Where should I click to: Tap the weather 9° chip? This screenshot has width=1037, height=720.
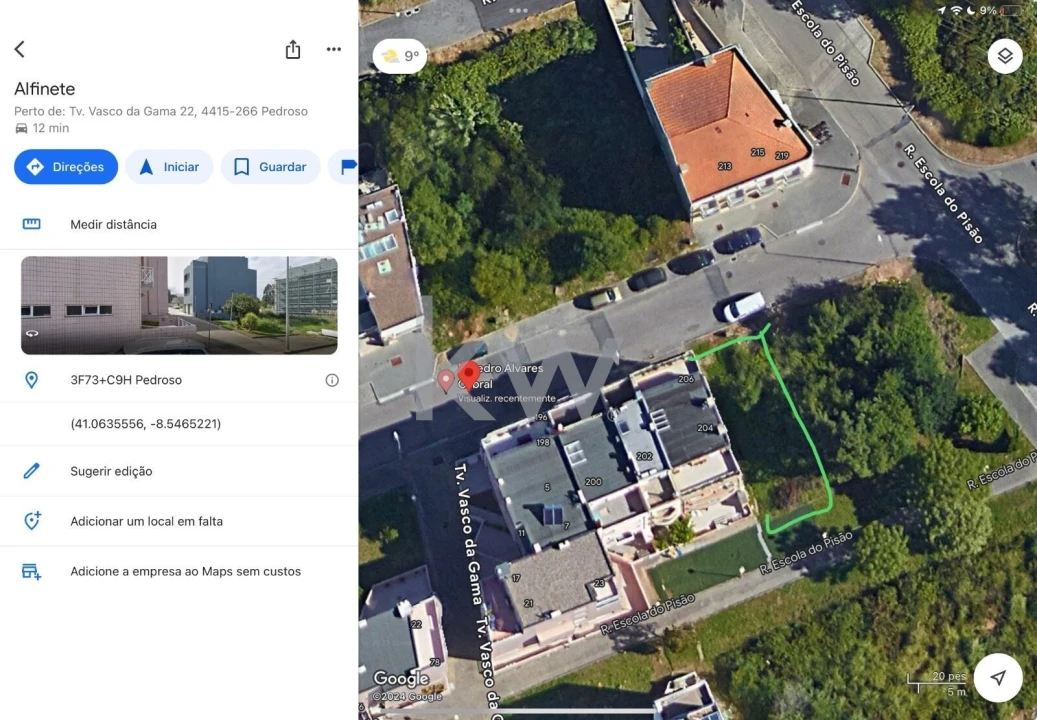(x=400, y=56)
